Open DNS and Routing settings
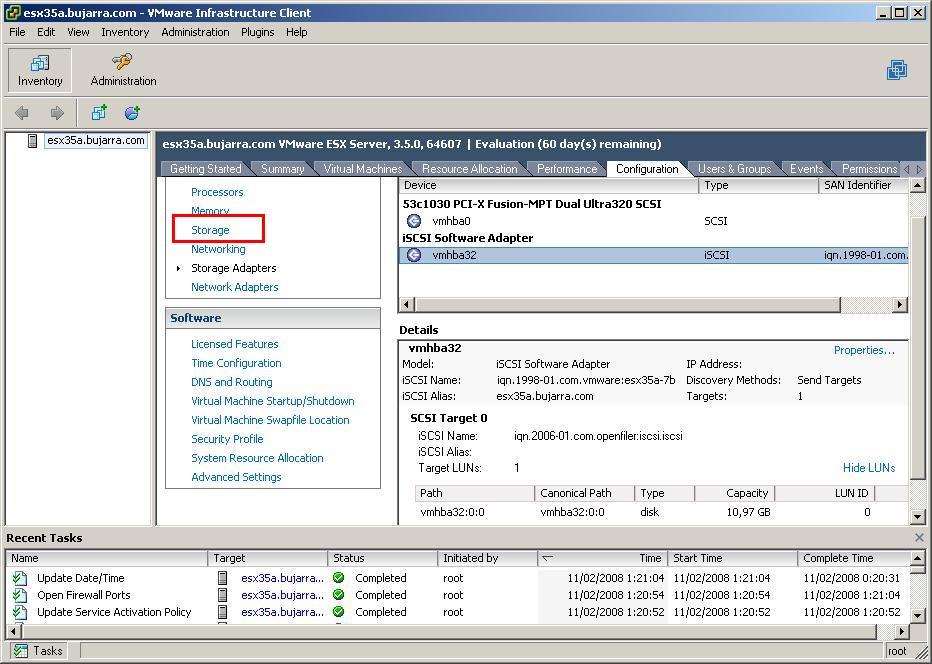 pyautogui.click(x=232, y=382)
